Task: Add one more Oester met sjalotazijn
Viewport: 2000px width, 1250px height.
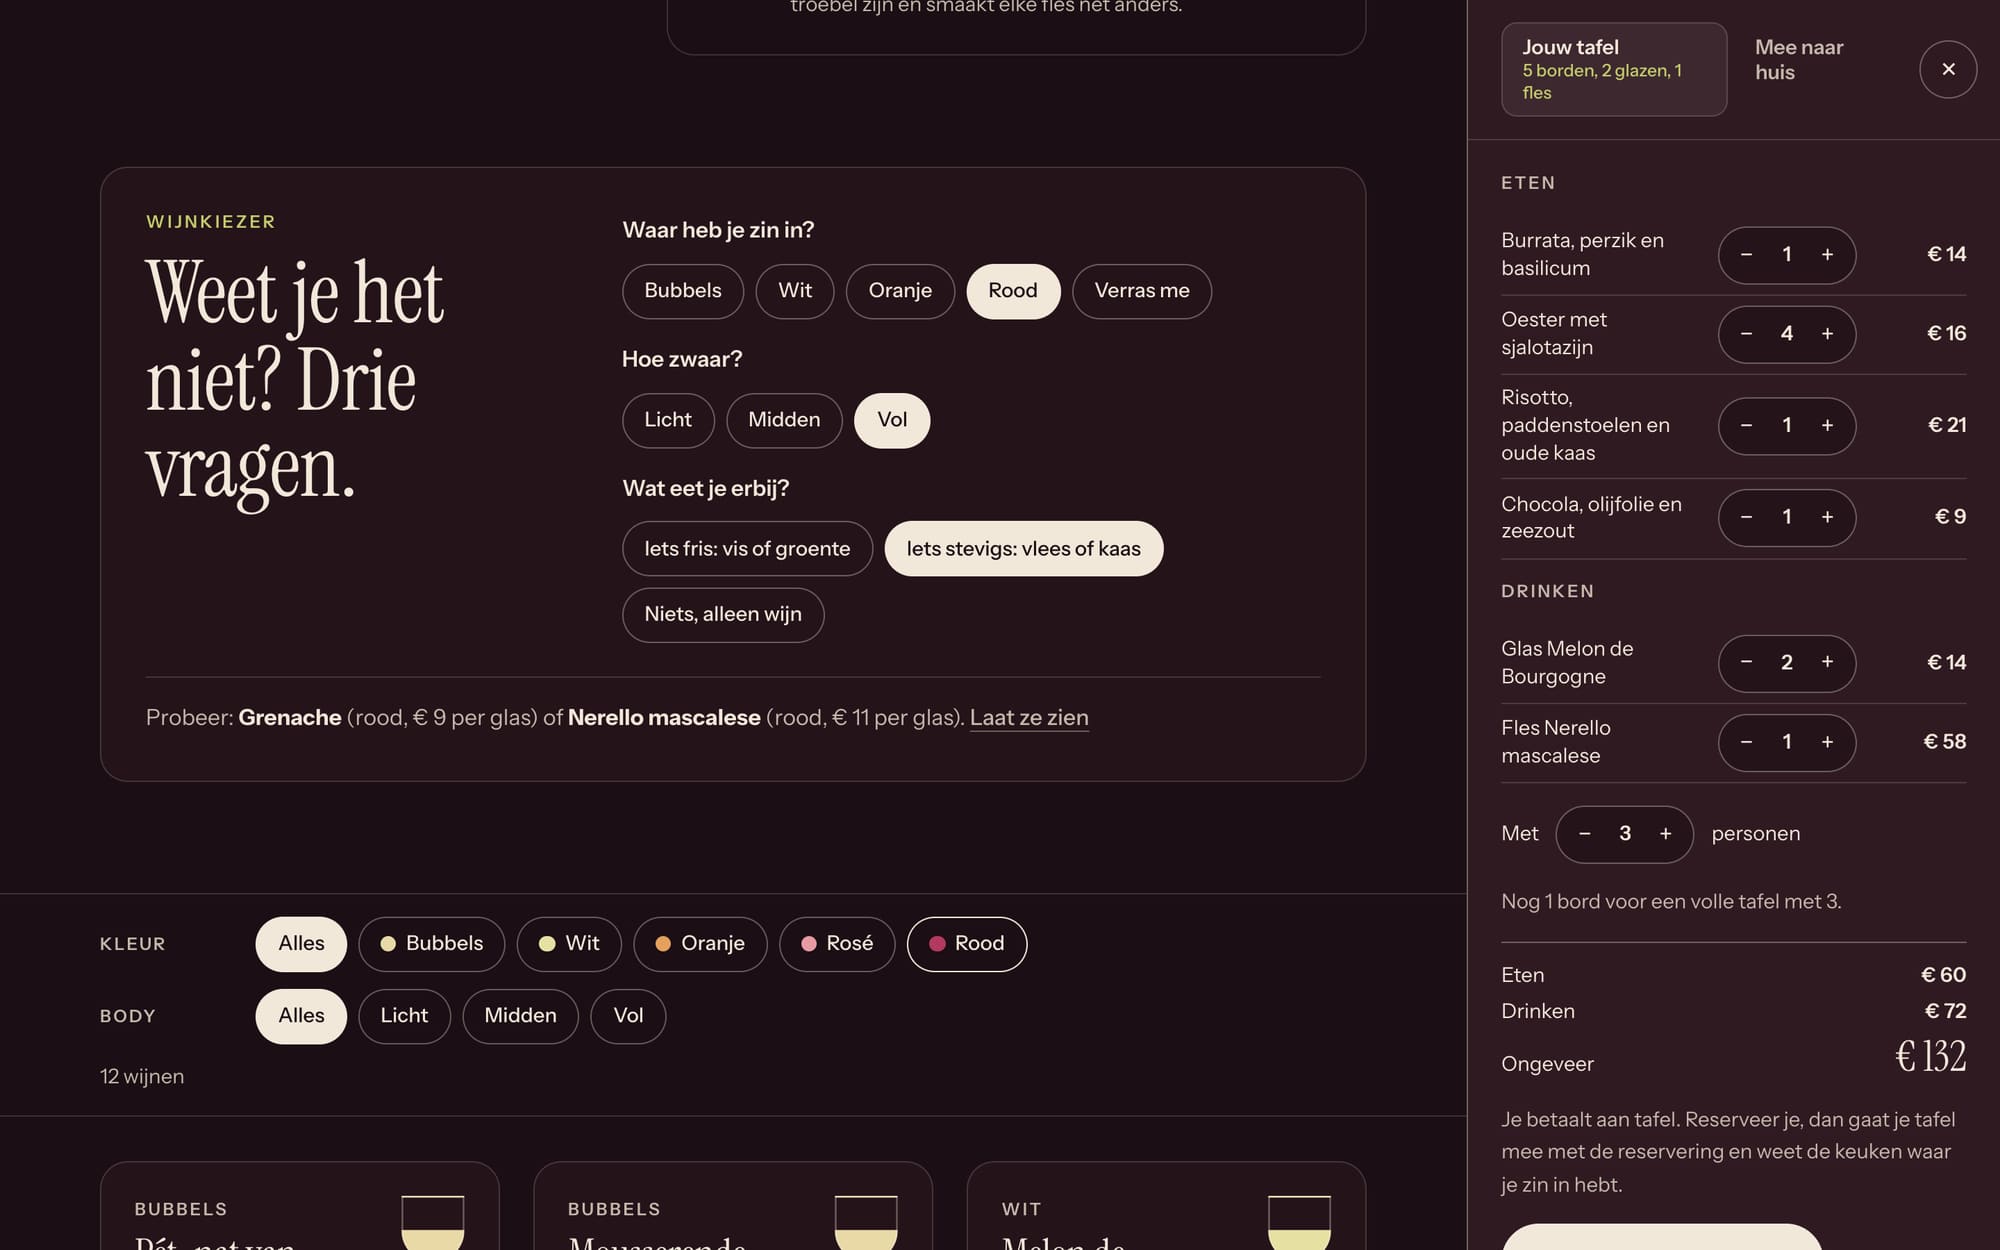Action: pyautogui.click(x=1827, y=334)
